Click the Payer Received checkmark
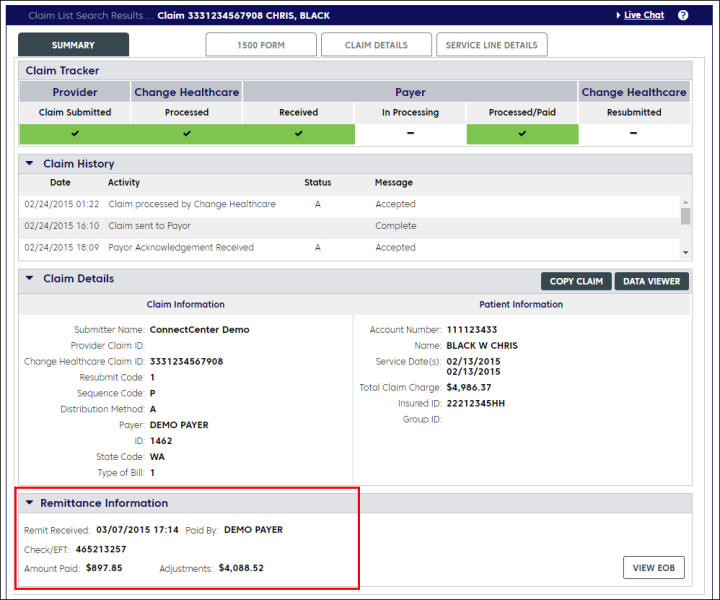This screenshot has height=600, width=720. tap(298, 133)
